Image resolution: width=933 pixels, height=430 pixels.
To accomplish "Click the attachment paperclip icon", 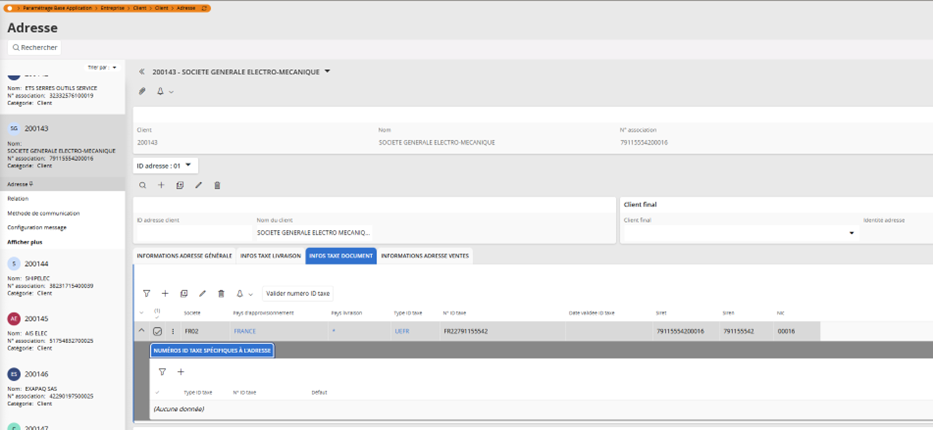I will (142, 91).
